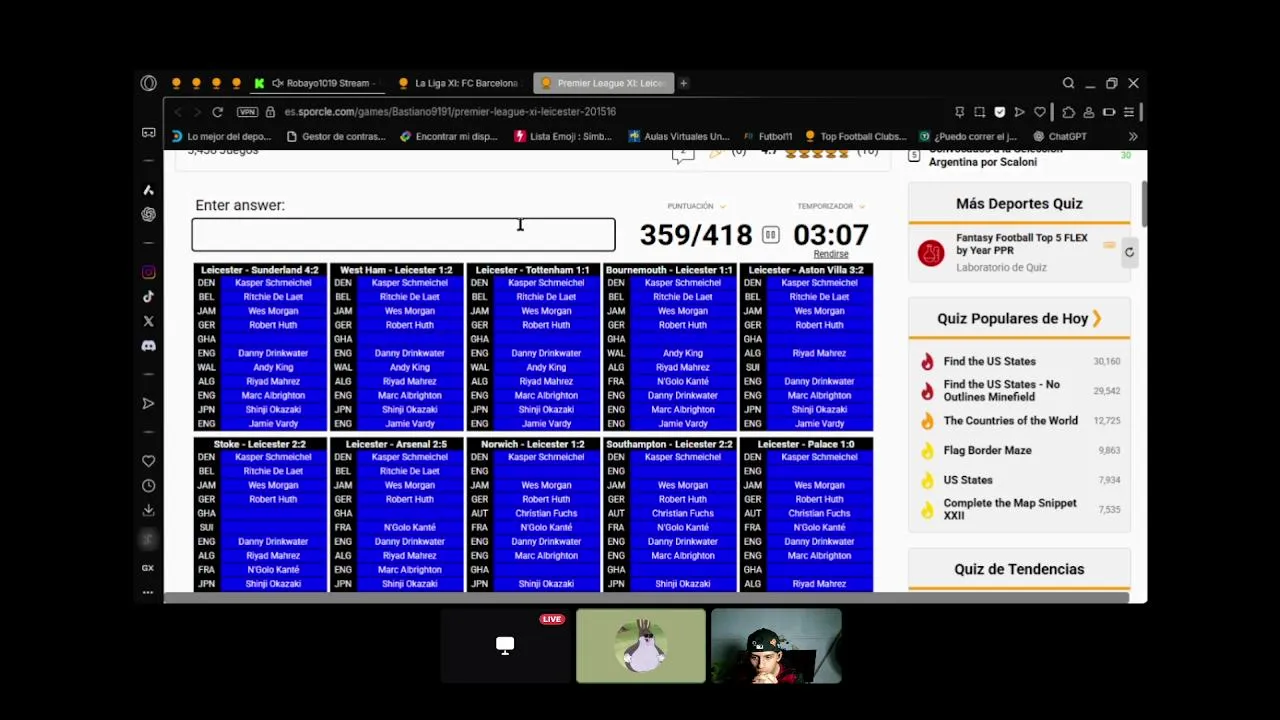Image resolution: width=1280 pixels, height=720 pixels.
Task: Open 'Aulas Virtuales Un...' bookmark
Action: pos(679,136)
